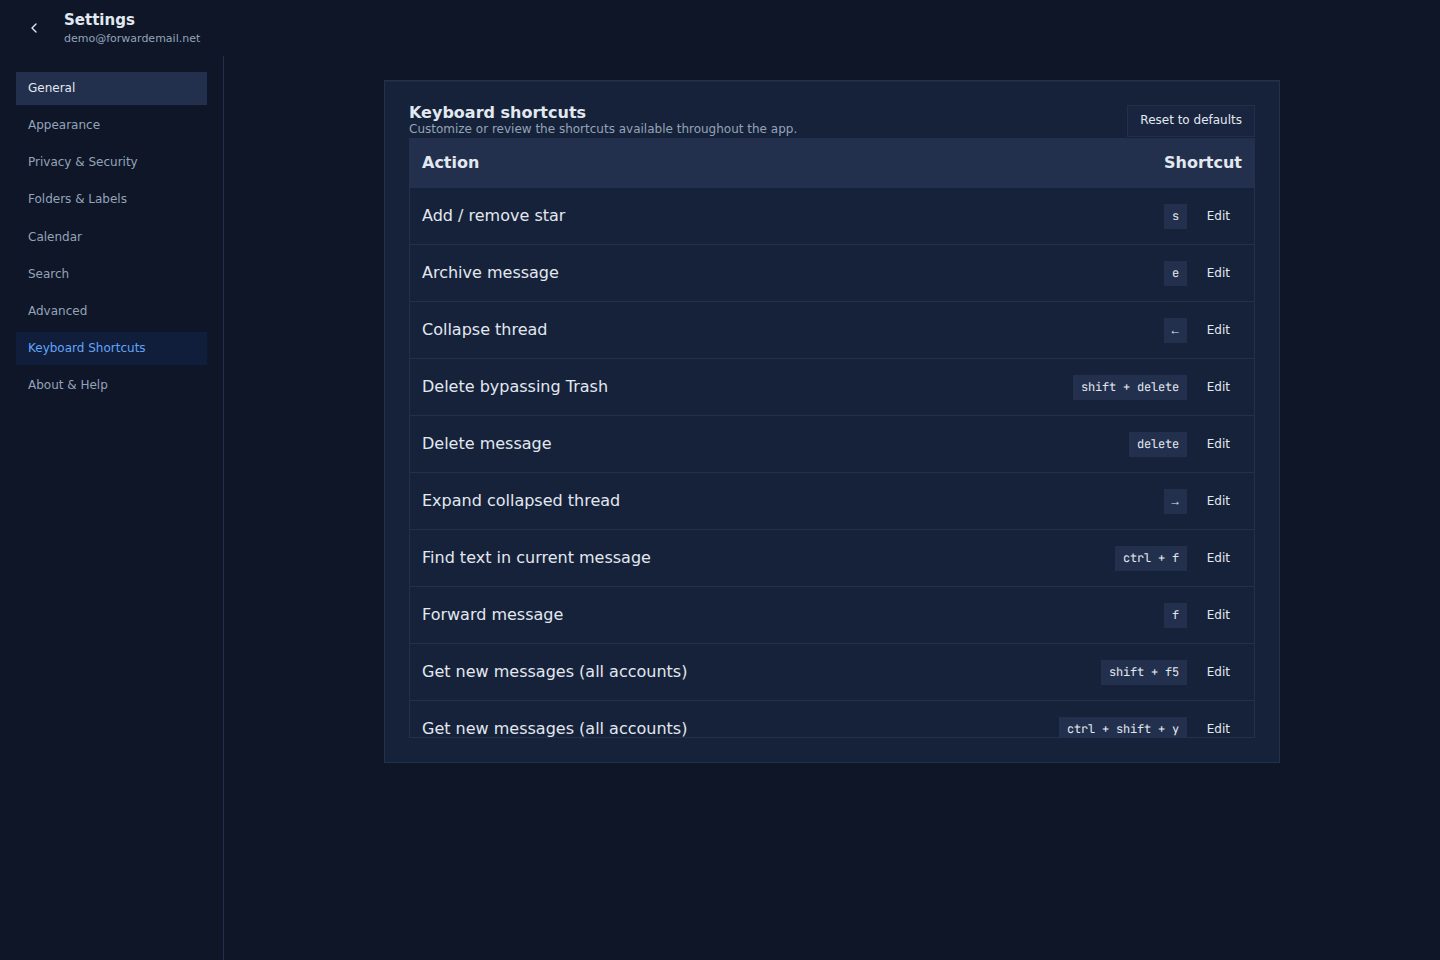Screen dimensions: 1440x960
Task: Edit the Add / remove star shortcut
Action: point(1218,216)
